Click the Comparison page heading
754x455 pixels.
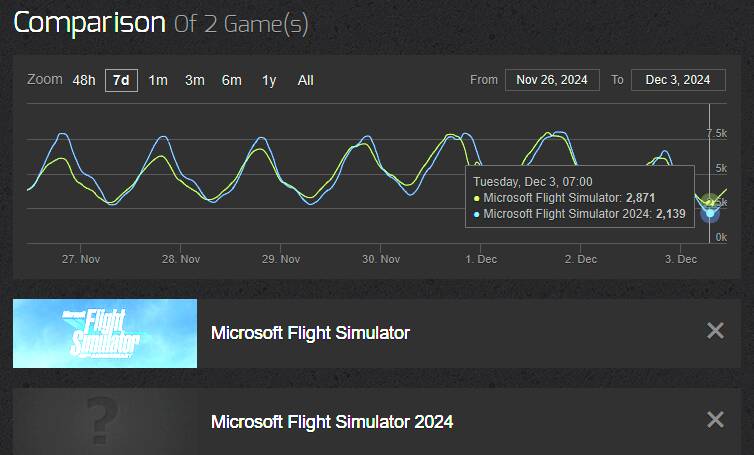88,22
